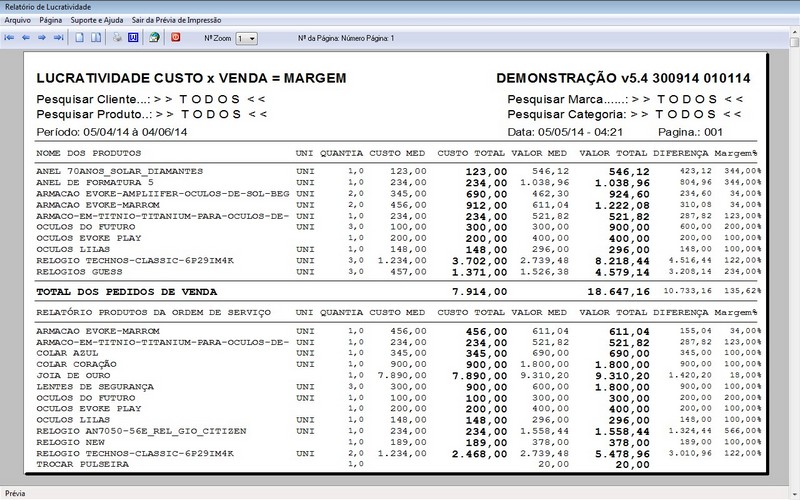Click the report title LUCRATIVIDADE CUSTO x VENDA
The height and width of the screenshot is (500, 800).
(x=191, y=78)
